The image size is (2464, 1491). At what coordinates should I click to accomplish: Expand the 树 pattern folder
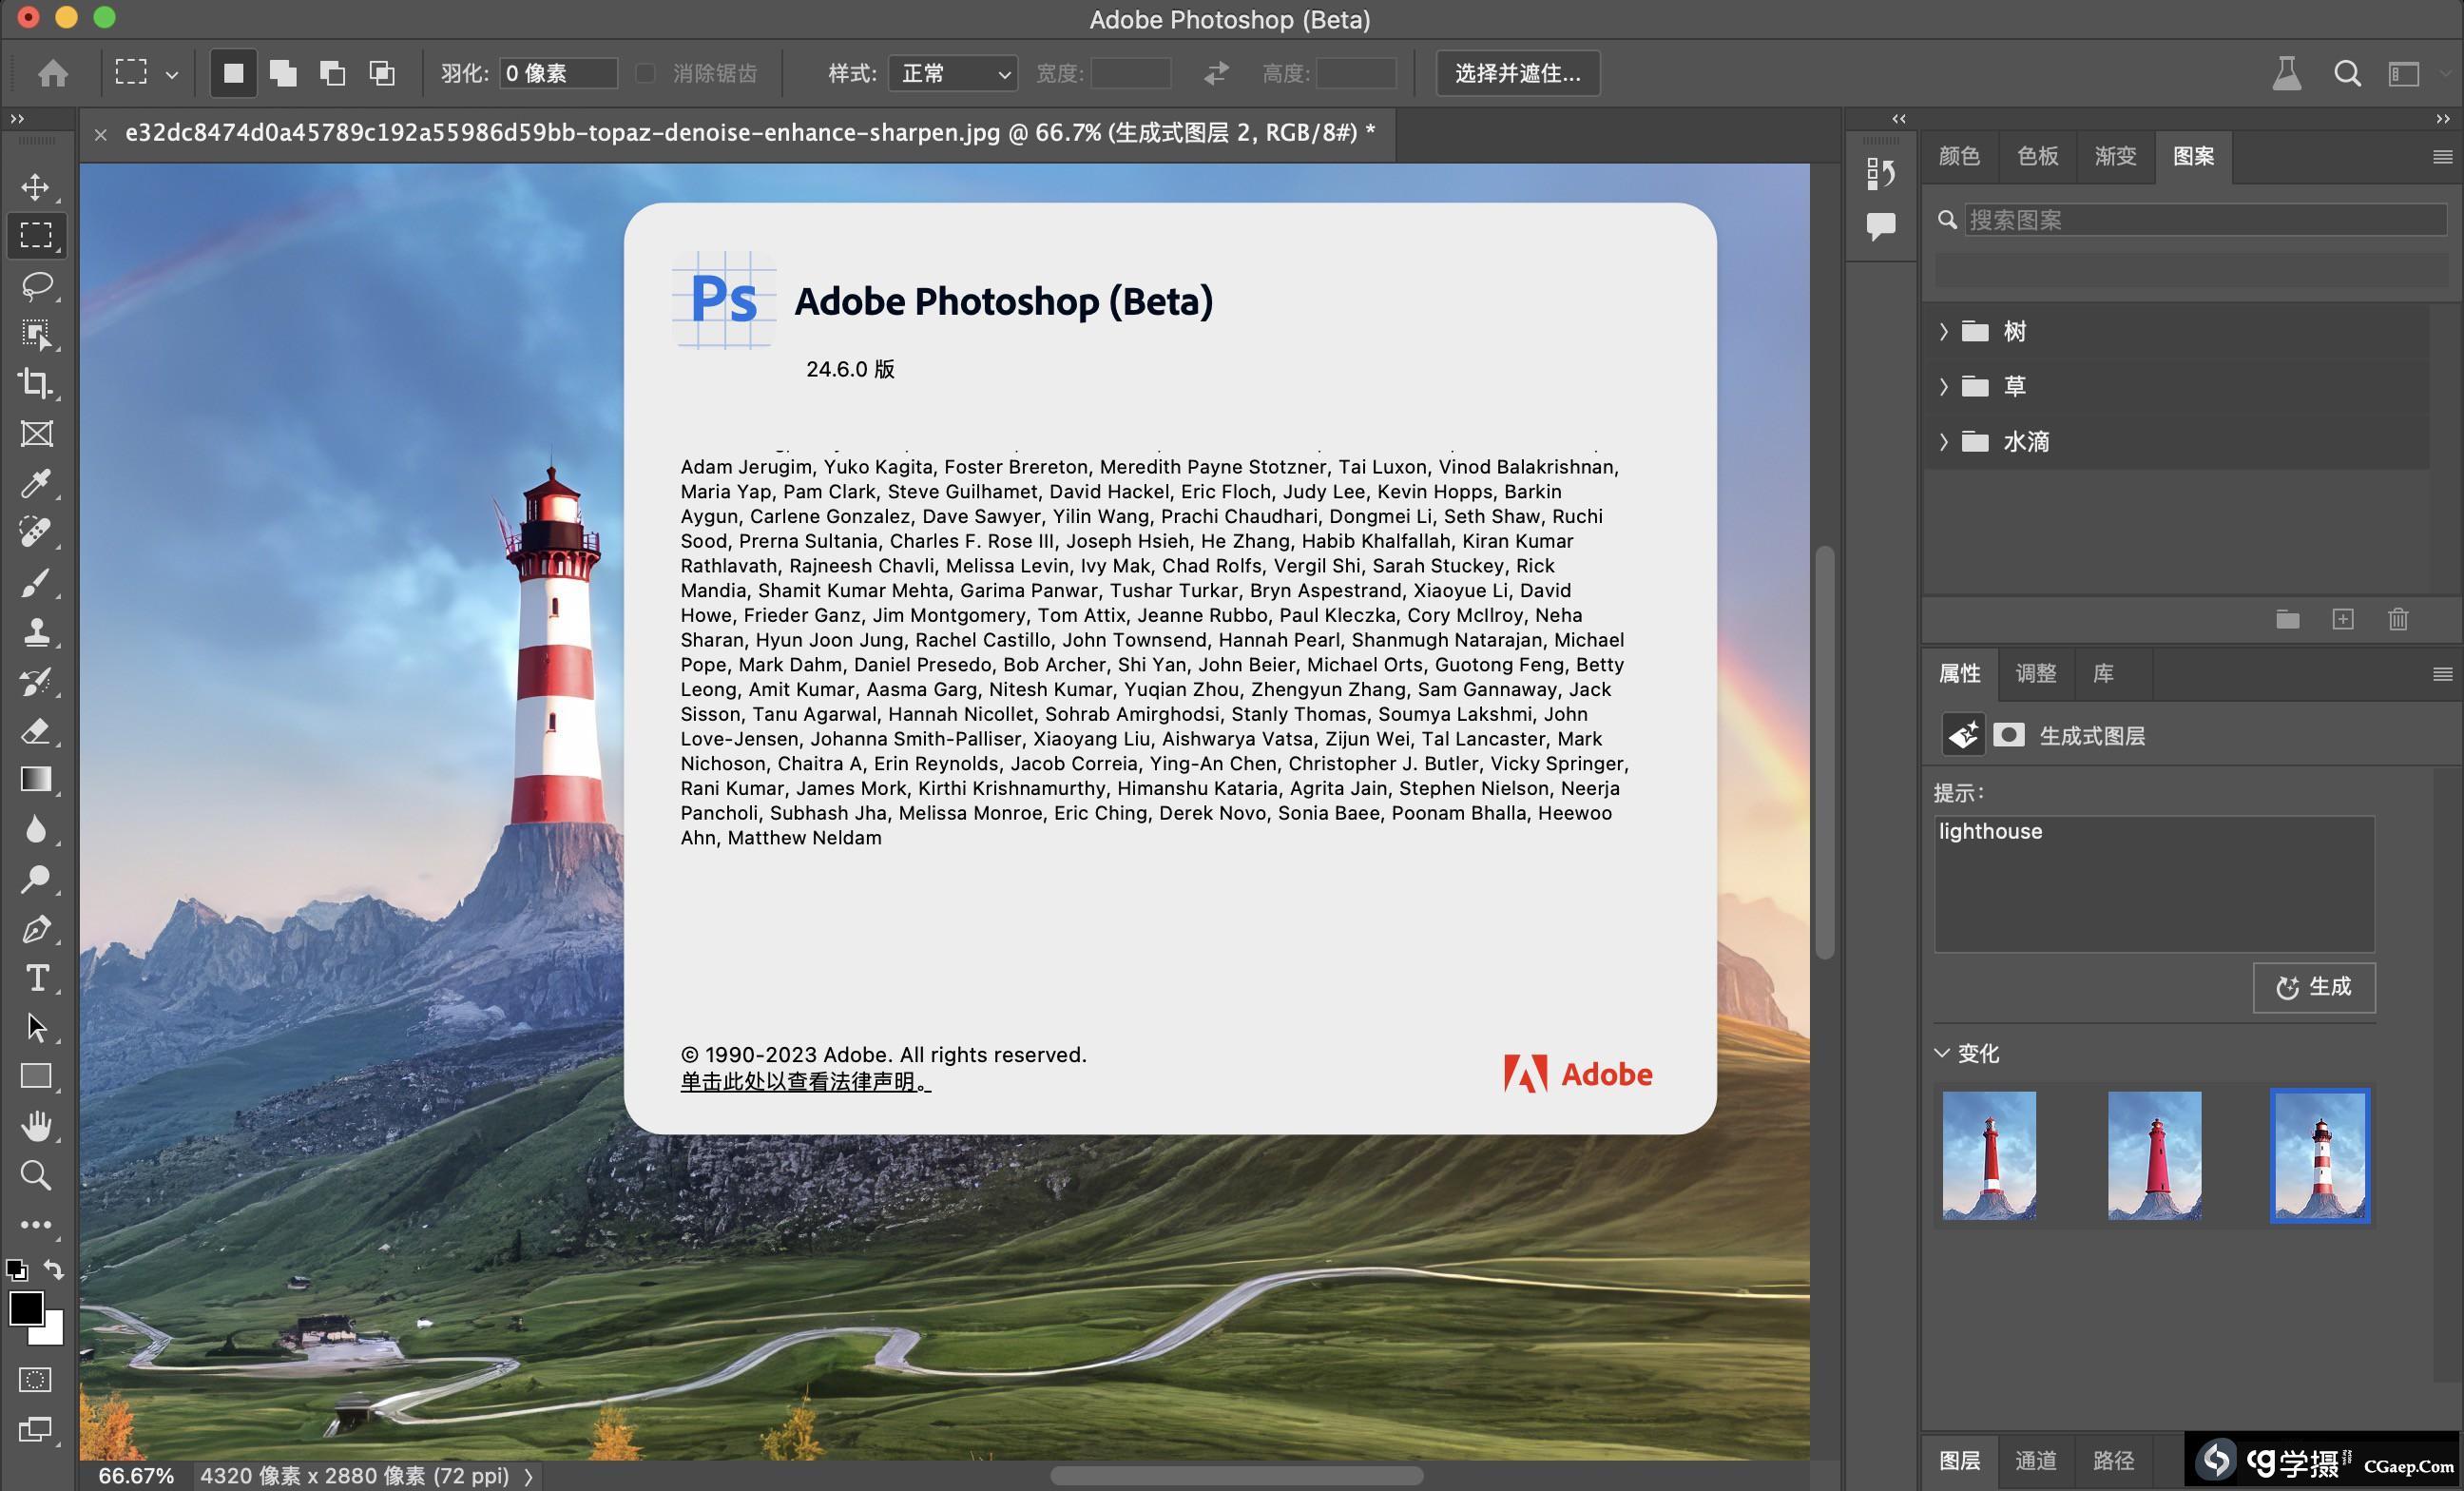click(x=1944, y=331)
